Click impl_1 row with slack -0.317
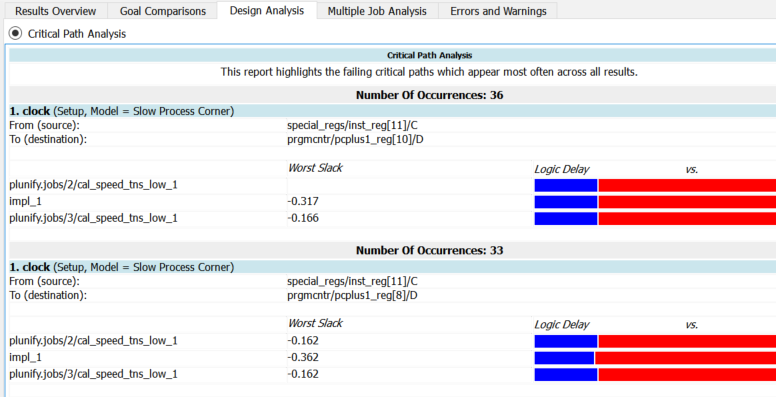Viewport: 776px width, 397px height. click(x=392, y=201)
